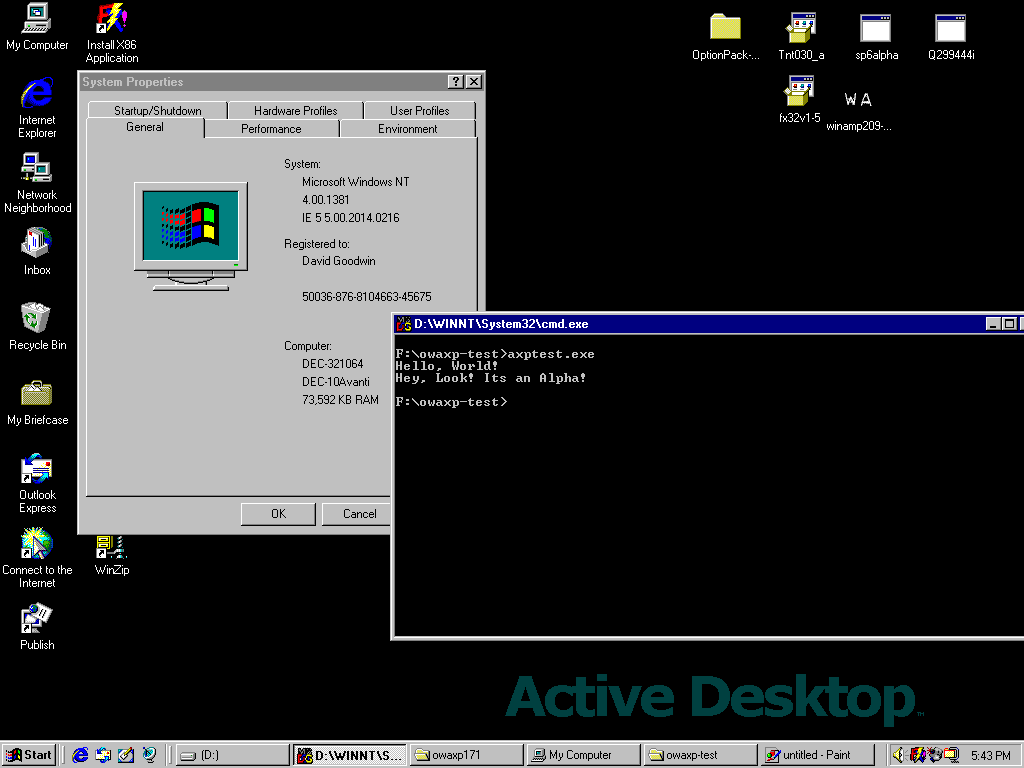Switch to the (D:) taskbar window
The image size is (1024, 768).
tap(232, 755)
